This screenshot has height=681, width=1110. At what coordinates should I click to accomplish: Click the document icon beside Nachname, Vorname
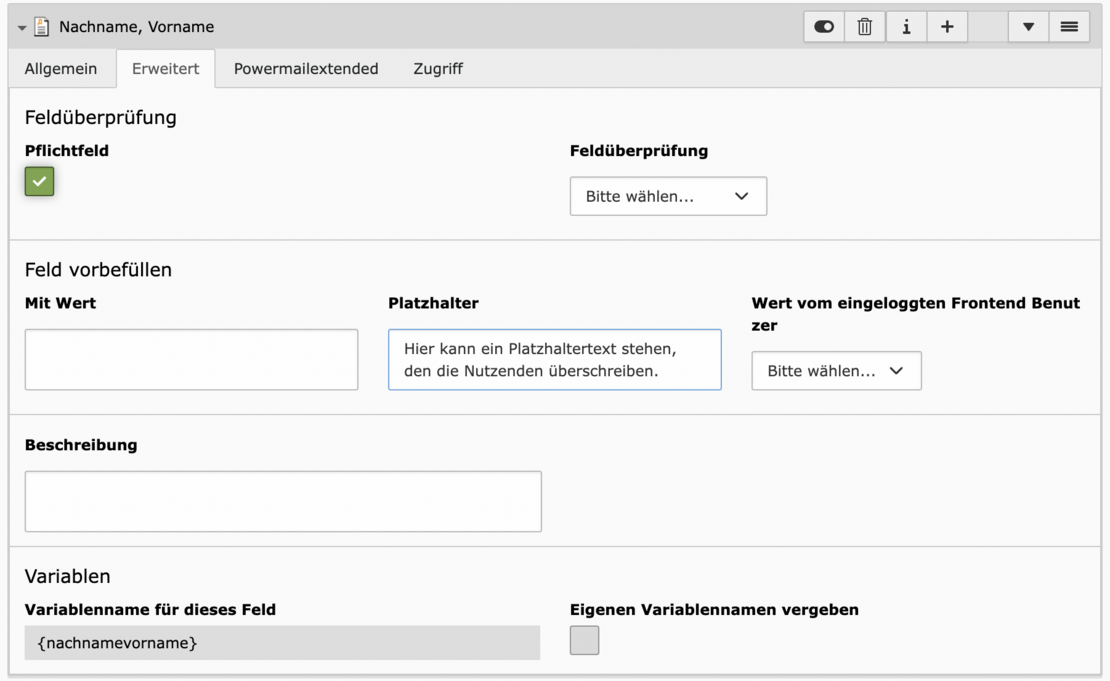[42, 27]
